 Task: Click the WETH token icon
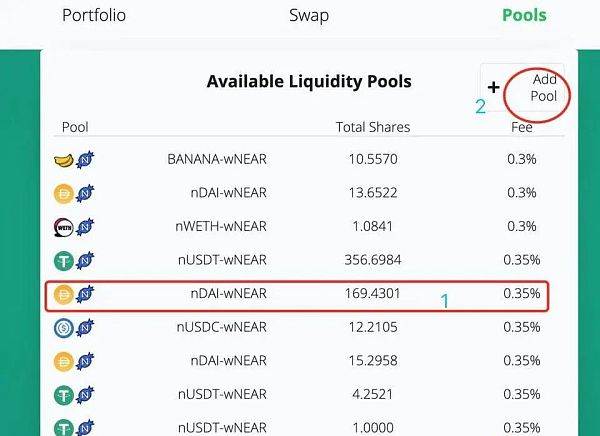pos(64,227)
